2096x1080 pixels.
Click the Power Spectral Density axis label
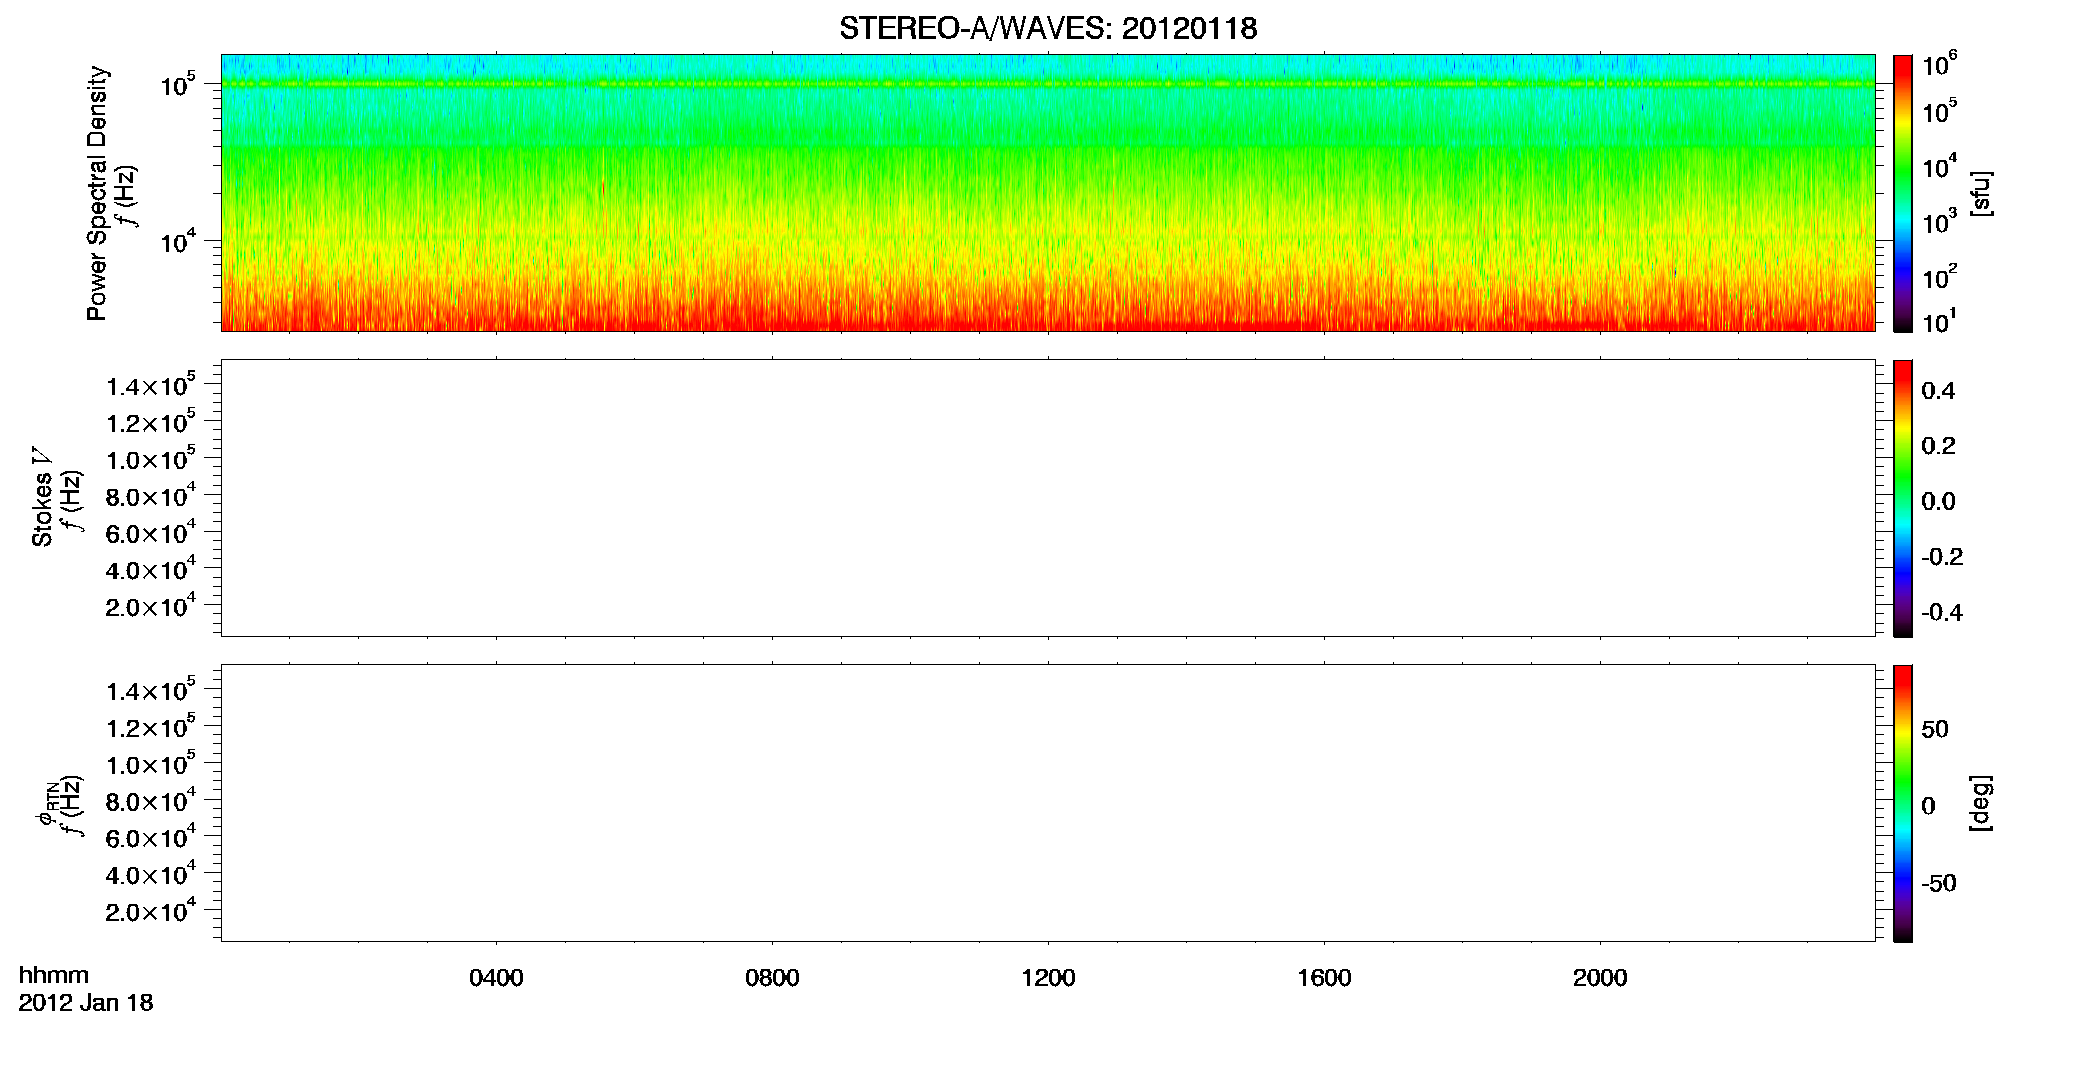(x=97, y=193)
